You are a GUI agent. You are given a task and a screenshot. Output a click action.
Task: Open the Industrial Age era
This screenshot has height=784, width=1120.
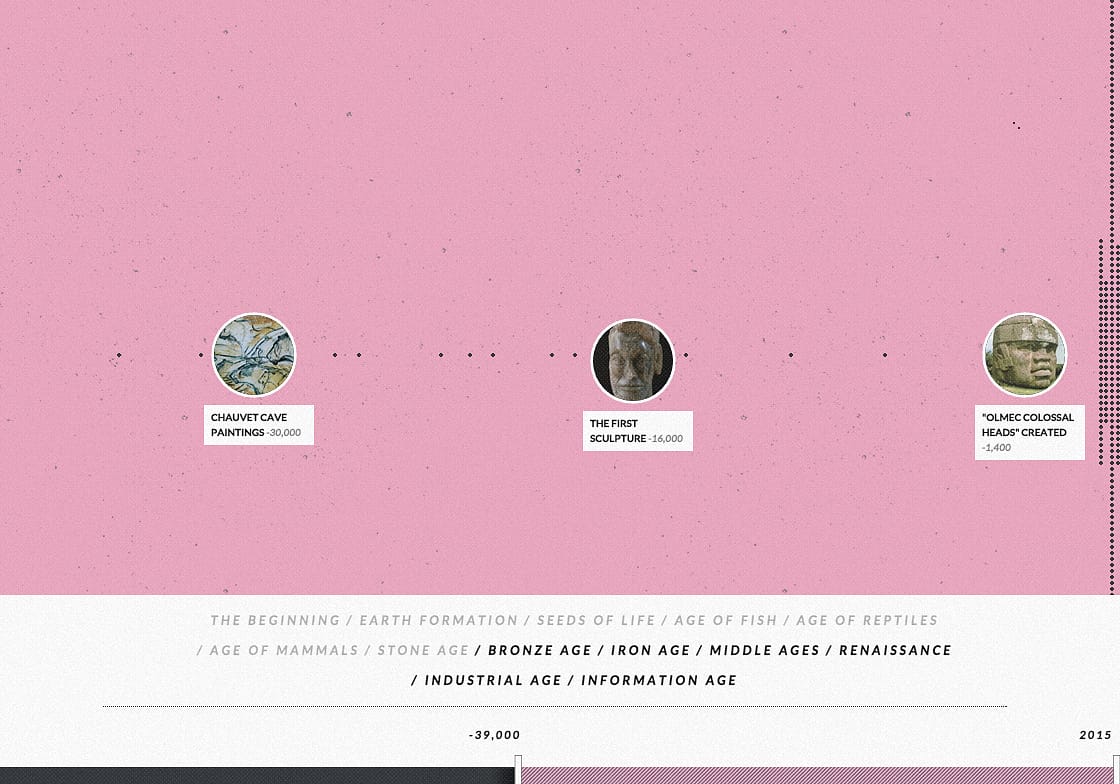coord(495,680)
